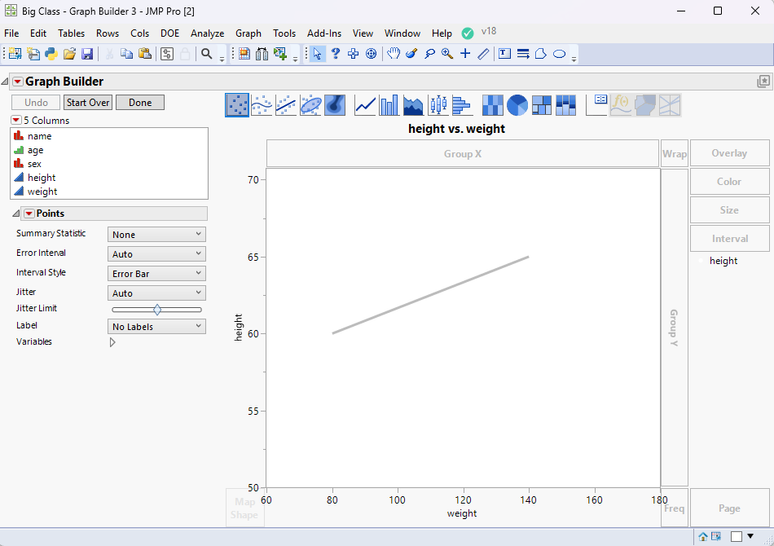Open the Summary Statistic dropdown
Image resolution: width=774 pixels, height=546 pixels.
pos(157,234)
